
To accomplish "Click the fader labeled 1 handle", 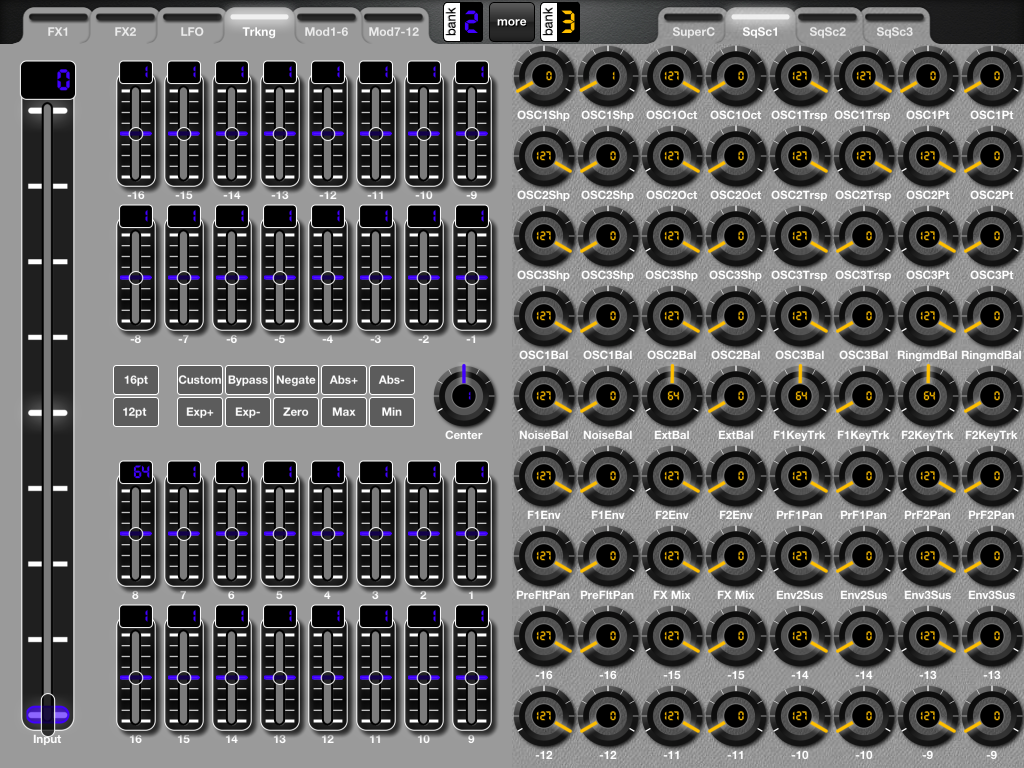I will click(472, 534).
